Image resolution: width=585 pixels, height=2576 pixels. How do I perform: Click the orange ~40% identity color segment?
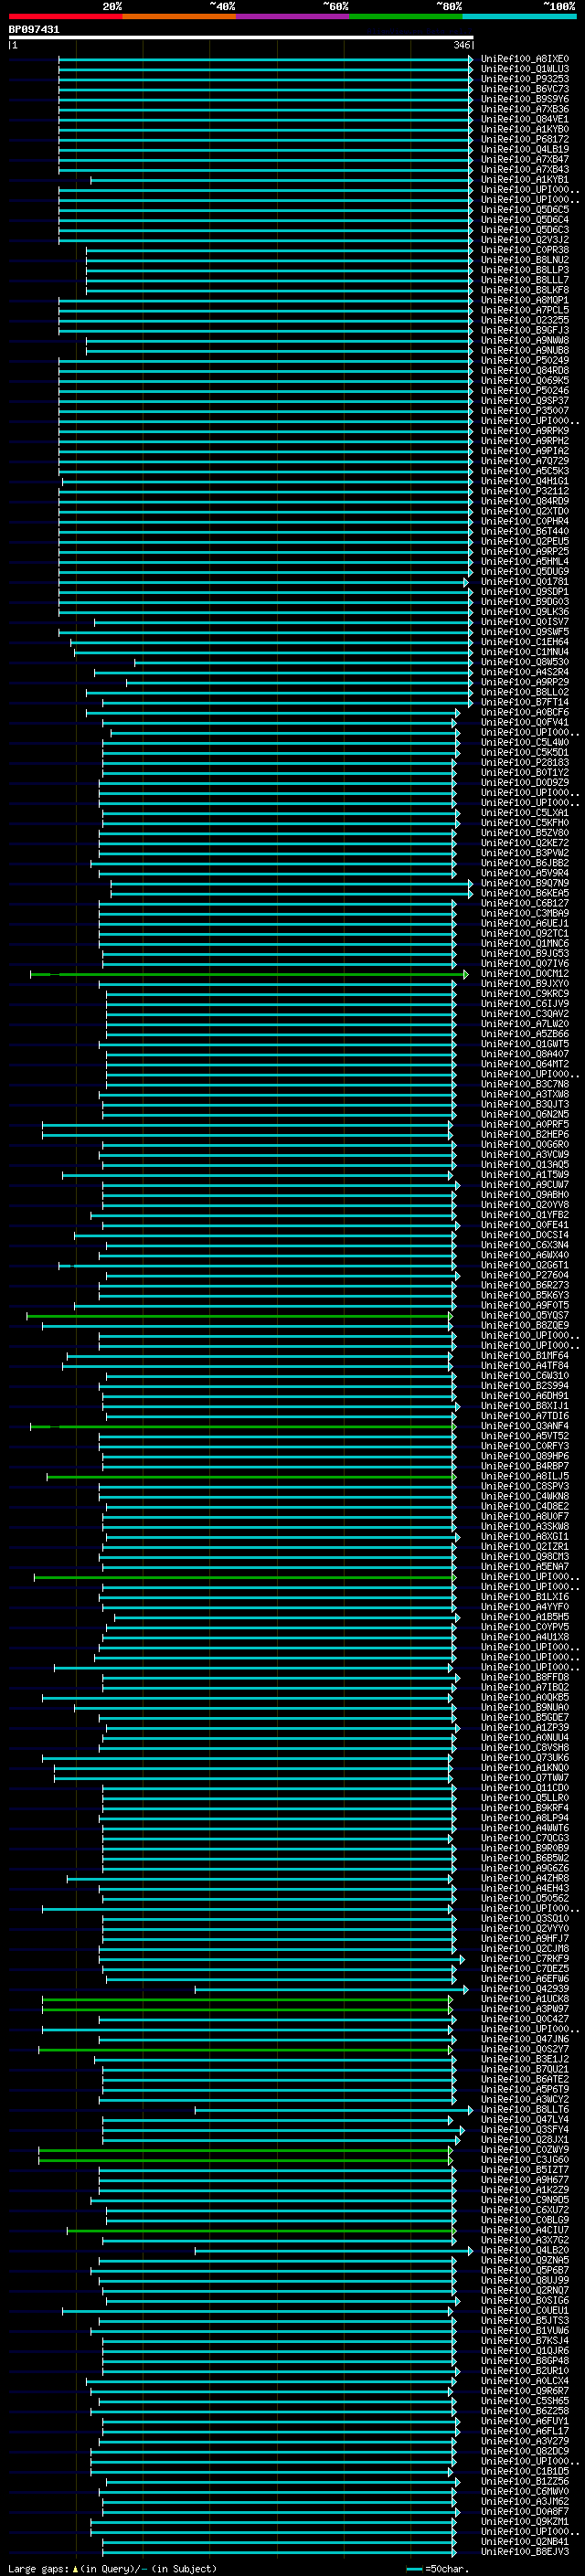pos(179,16)
